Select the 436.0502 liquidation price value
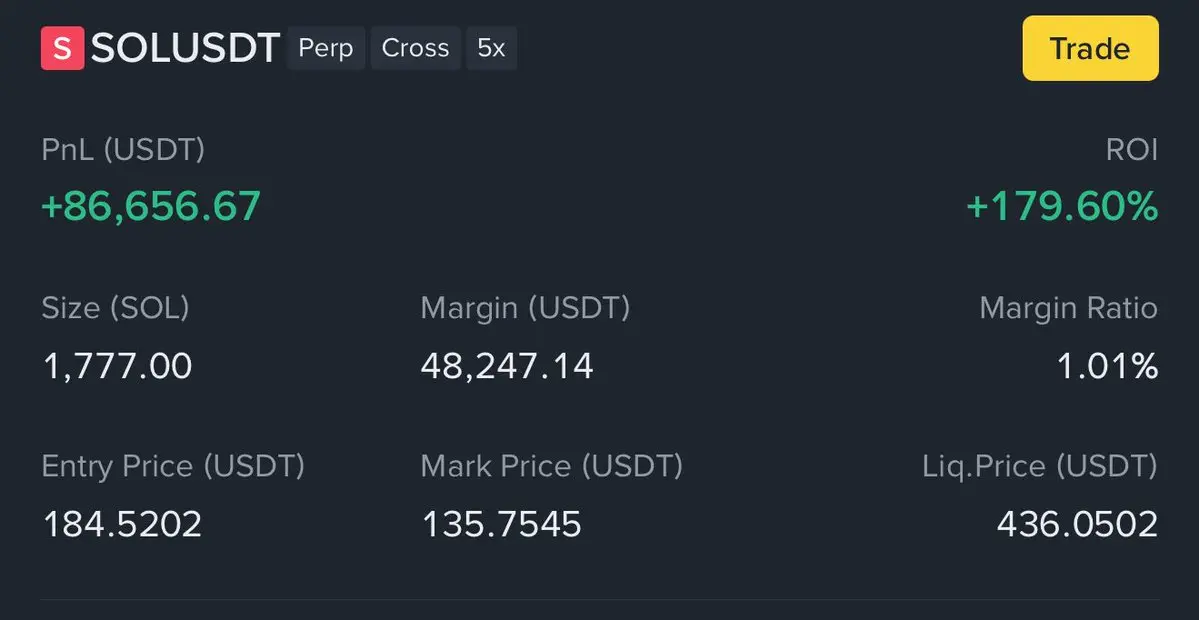Screen dimensions: 1199x620 tap(1077, 524)
